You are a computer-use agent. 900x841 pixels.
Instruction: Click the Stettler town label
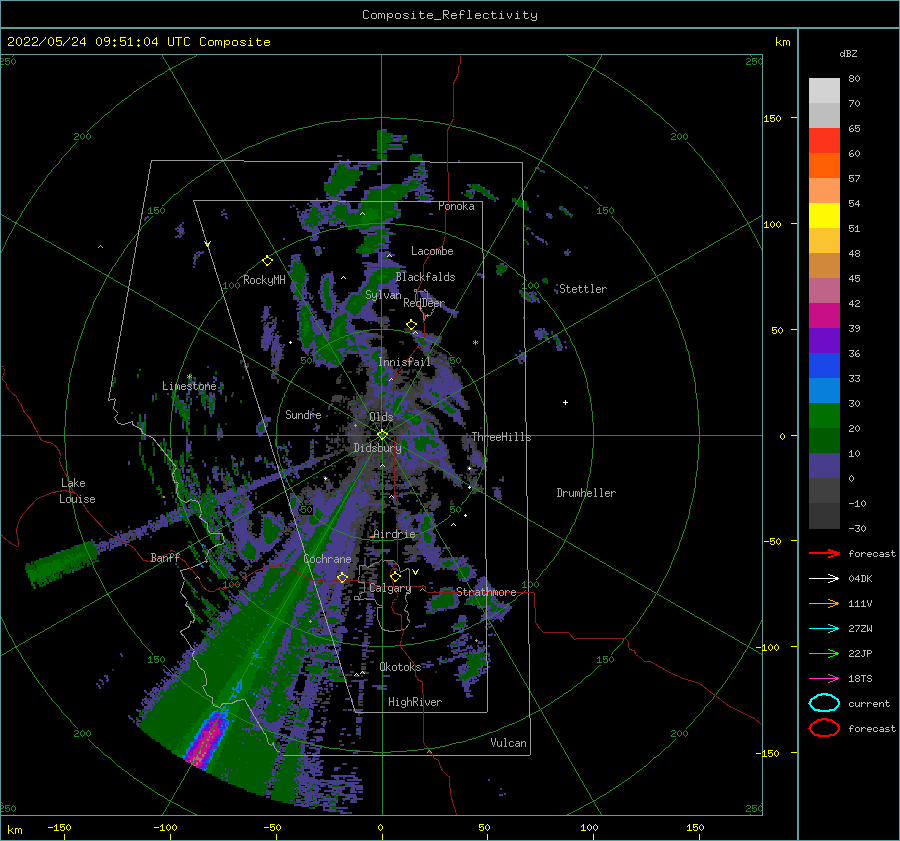click(583, 289)
